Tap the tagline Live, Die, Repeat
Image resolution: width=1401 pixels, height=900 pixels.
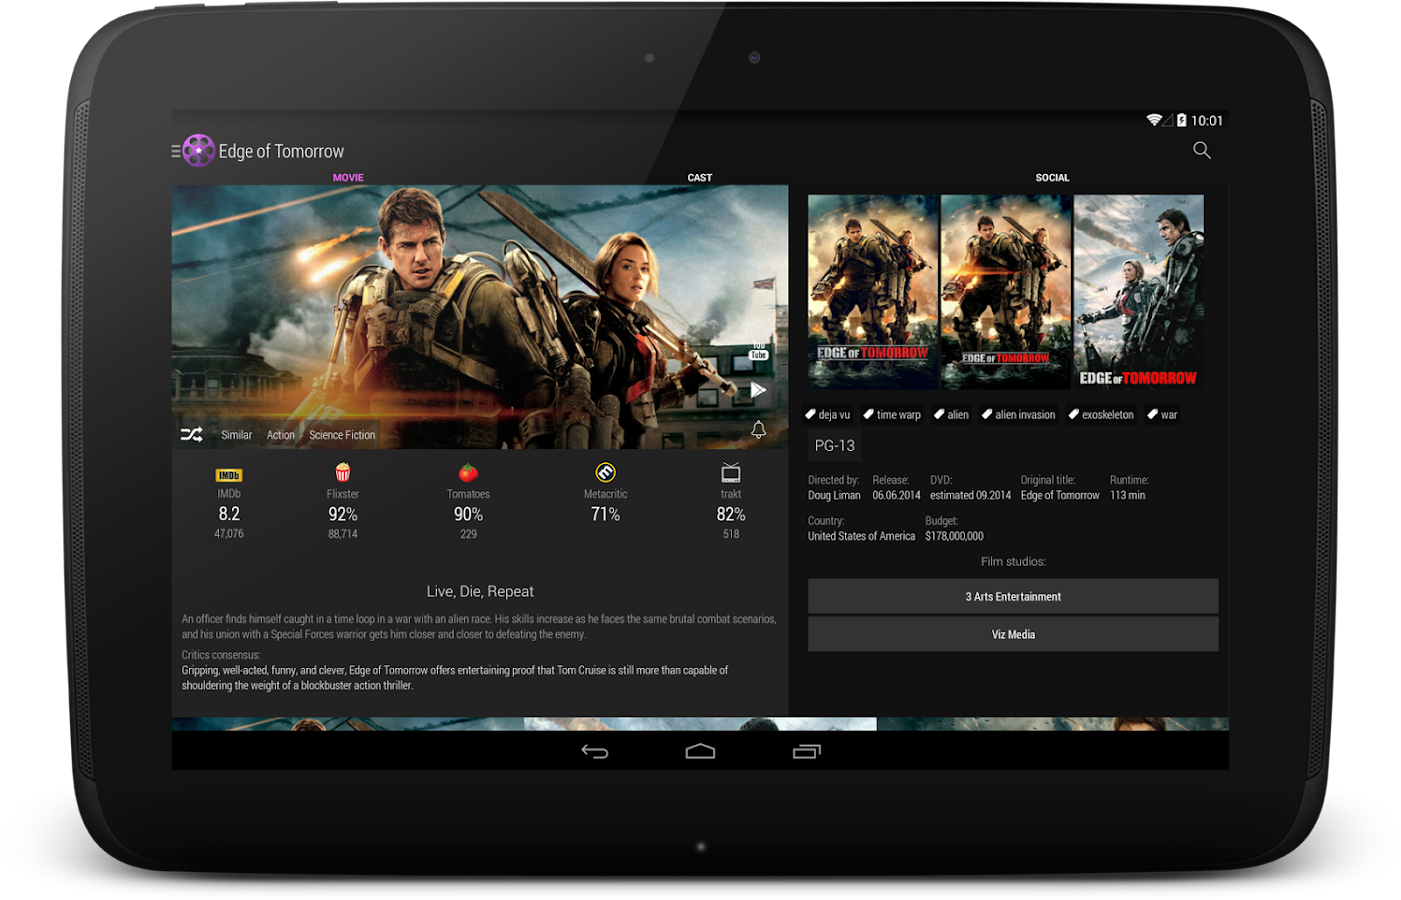480,591
